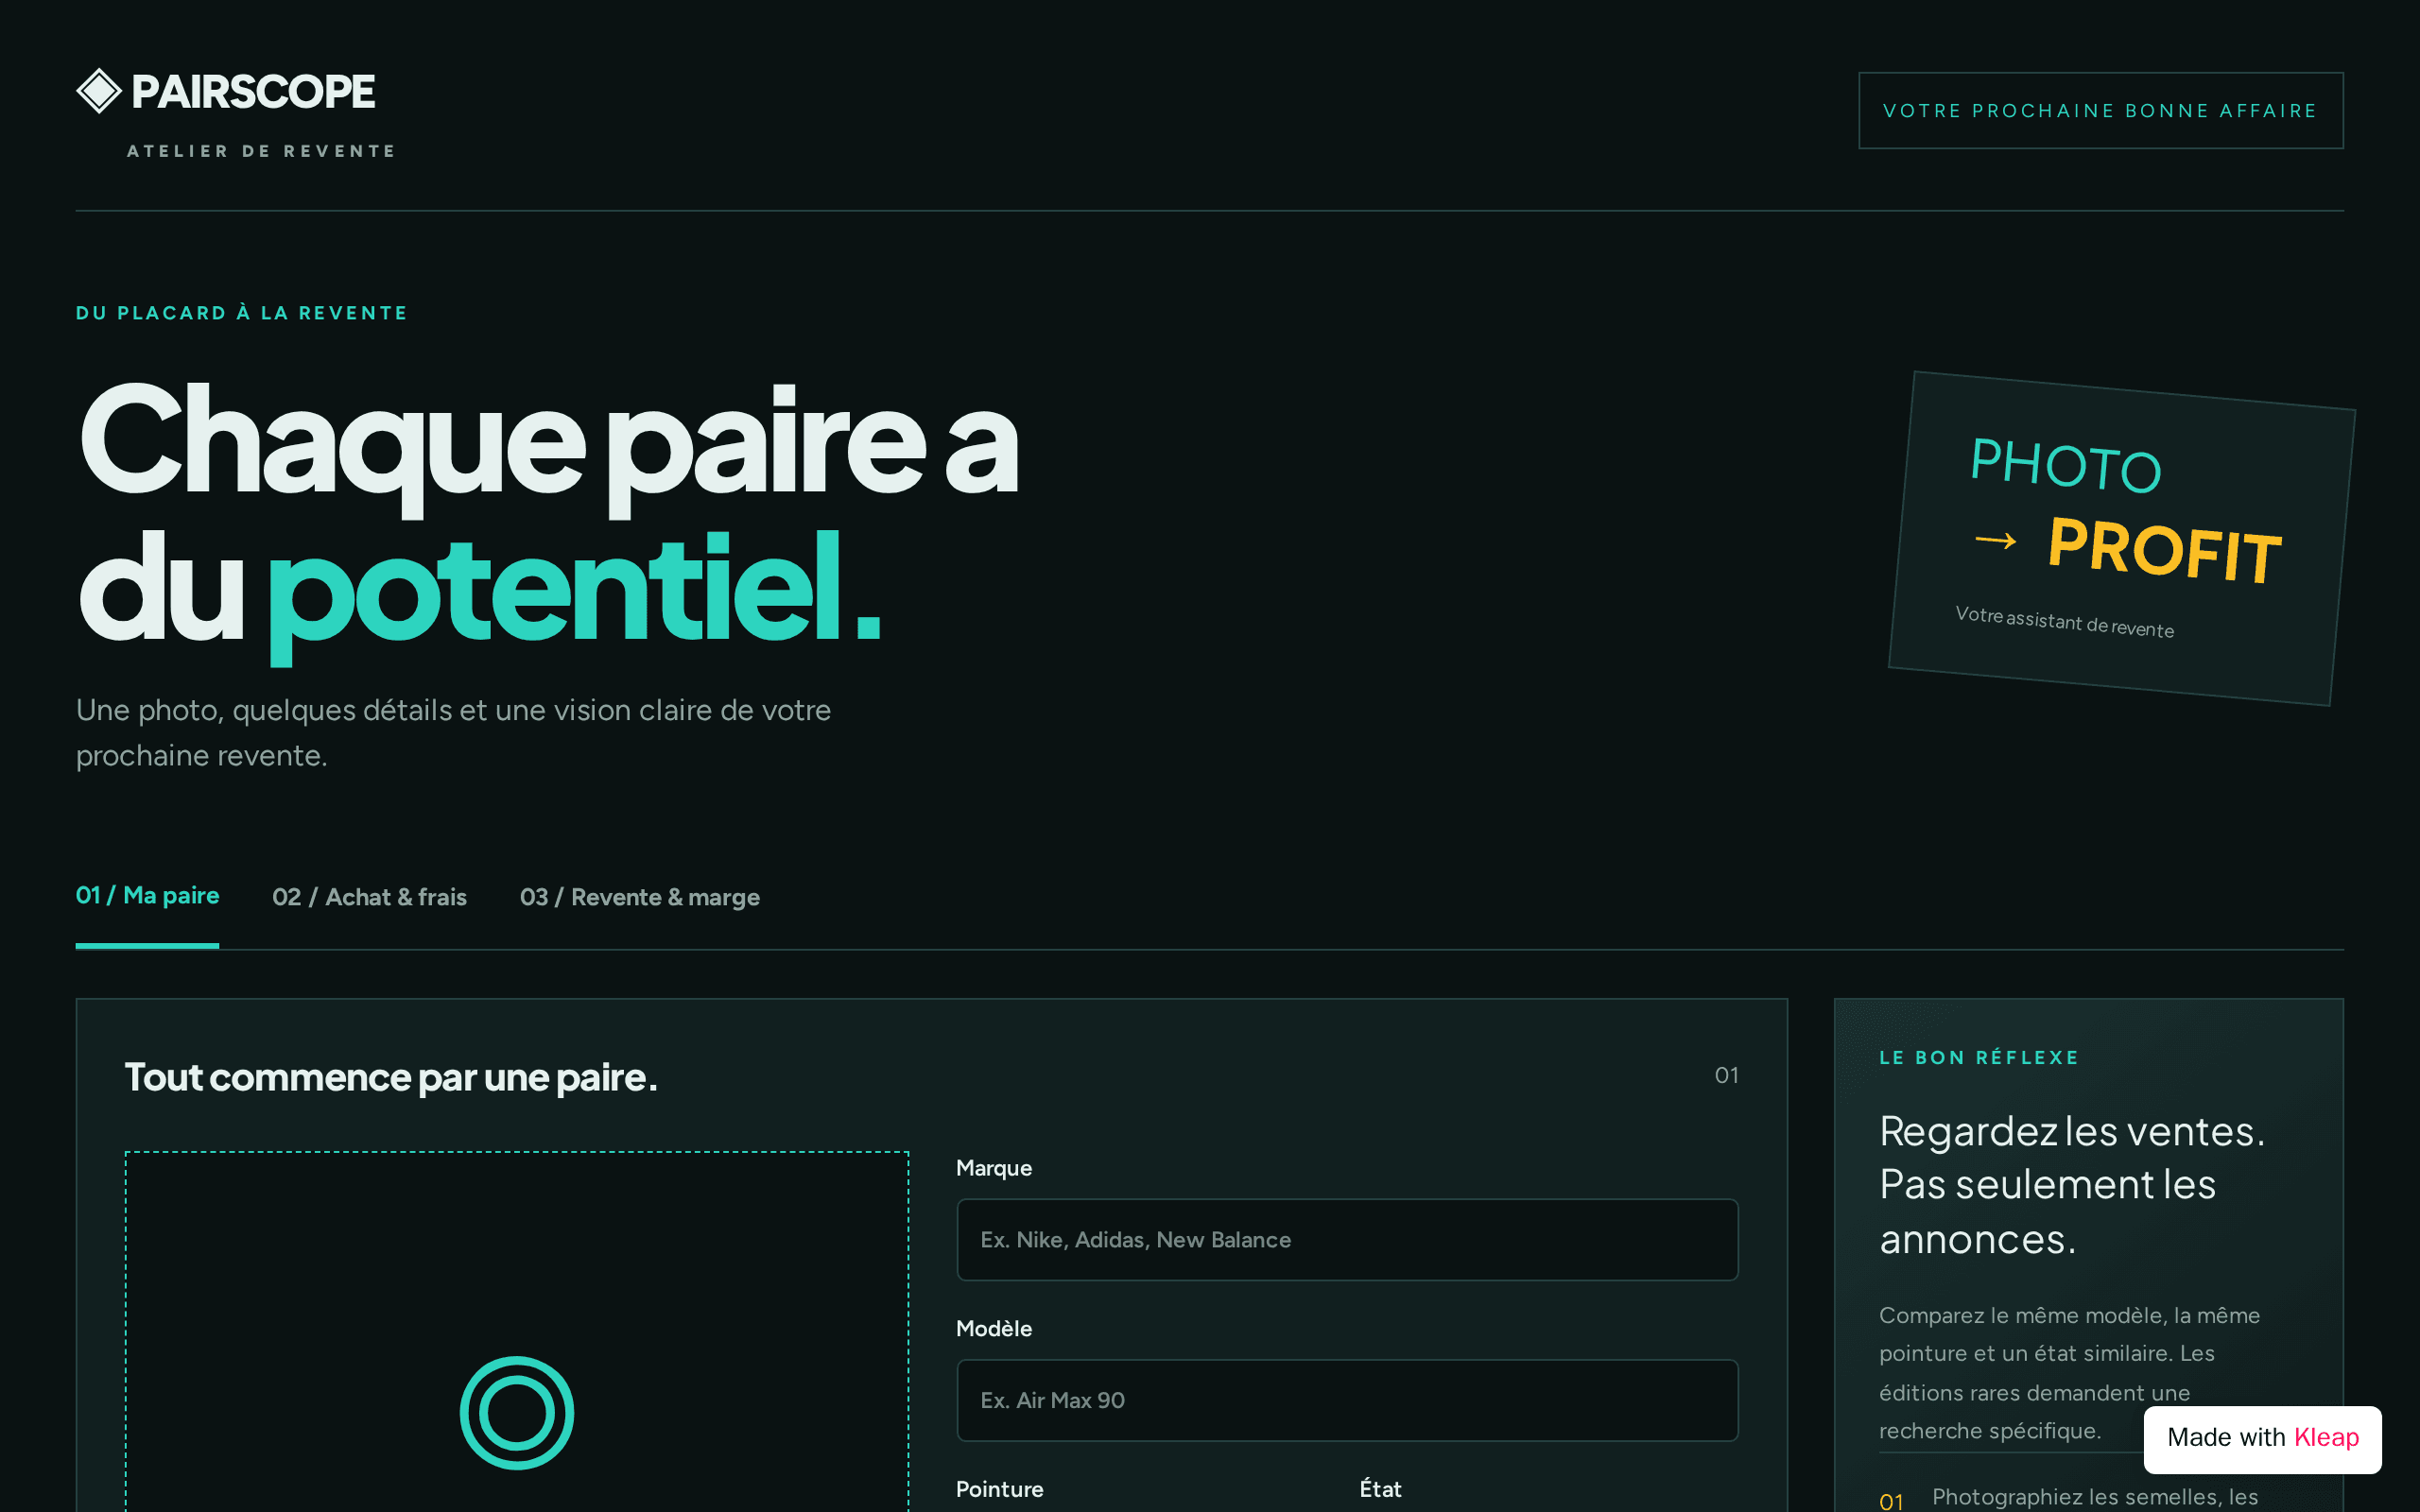Click the "Une photo, quelques détails" subtitle
2420x1512 pixels.
pyautogui.click(x=453, y=733)
